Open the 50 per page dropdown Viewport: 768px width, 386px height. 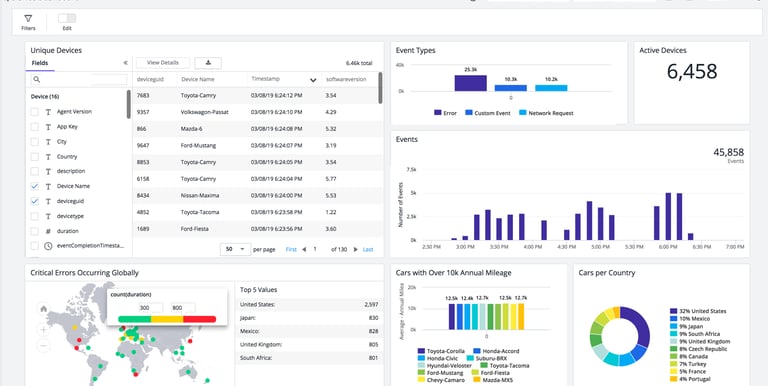point(236,249)
